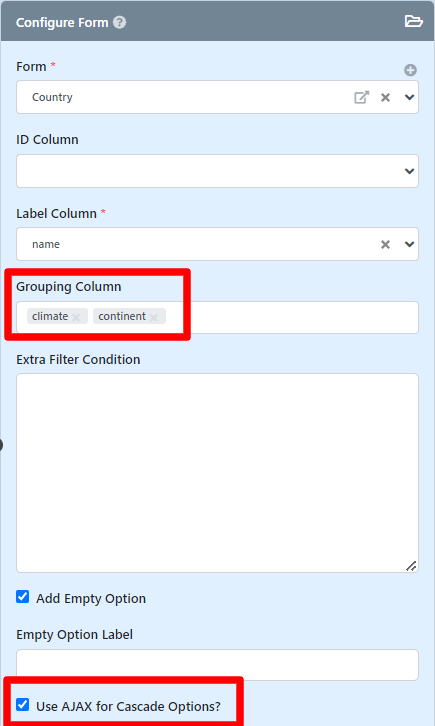
Task: Click the textarea resize handle corner
Action: point(411,566)
